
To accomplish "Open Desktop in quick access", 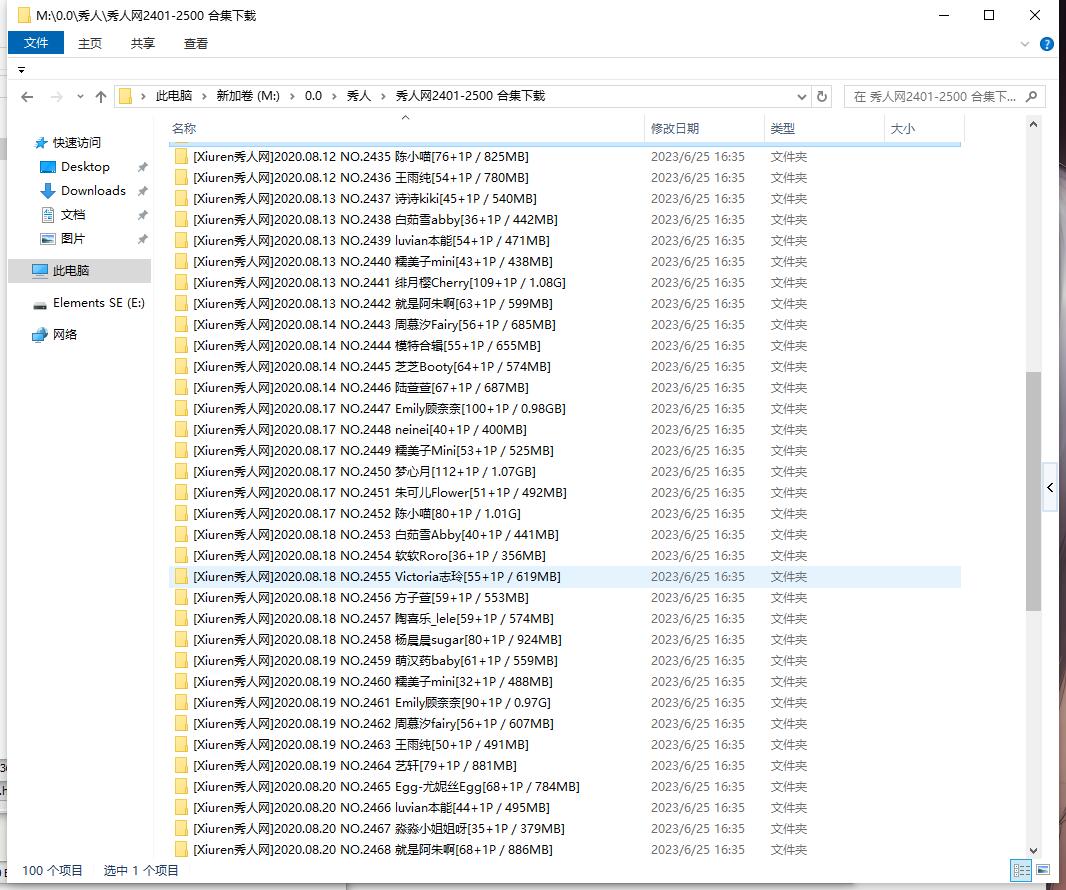I will [85, 167].
